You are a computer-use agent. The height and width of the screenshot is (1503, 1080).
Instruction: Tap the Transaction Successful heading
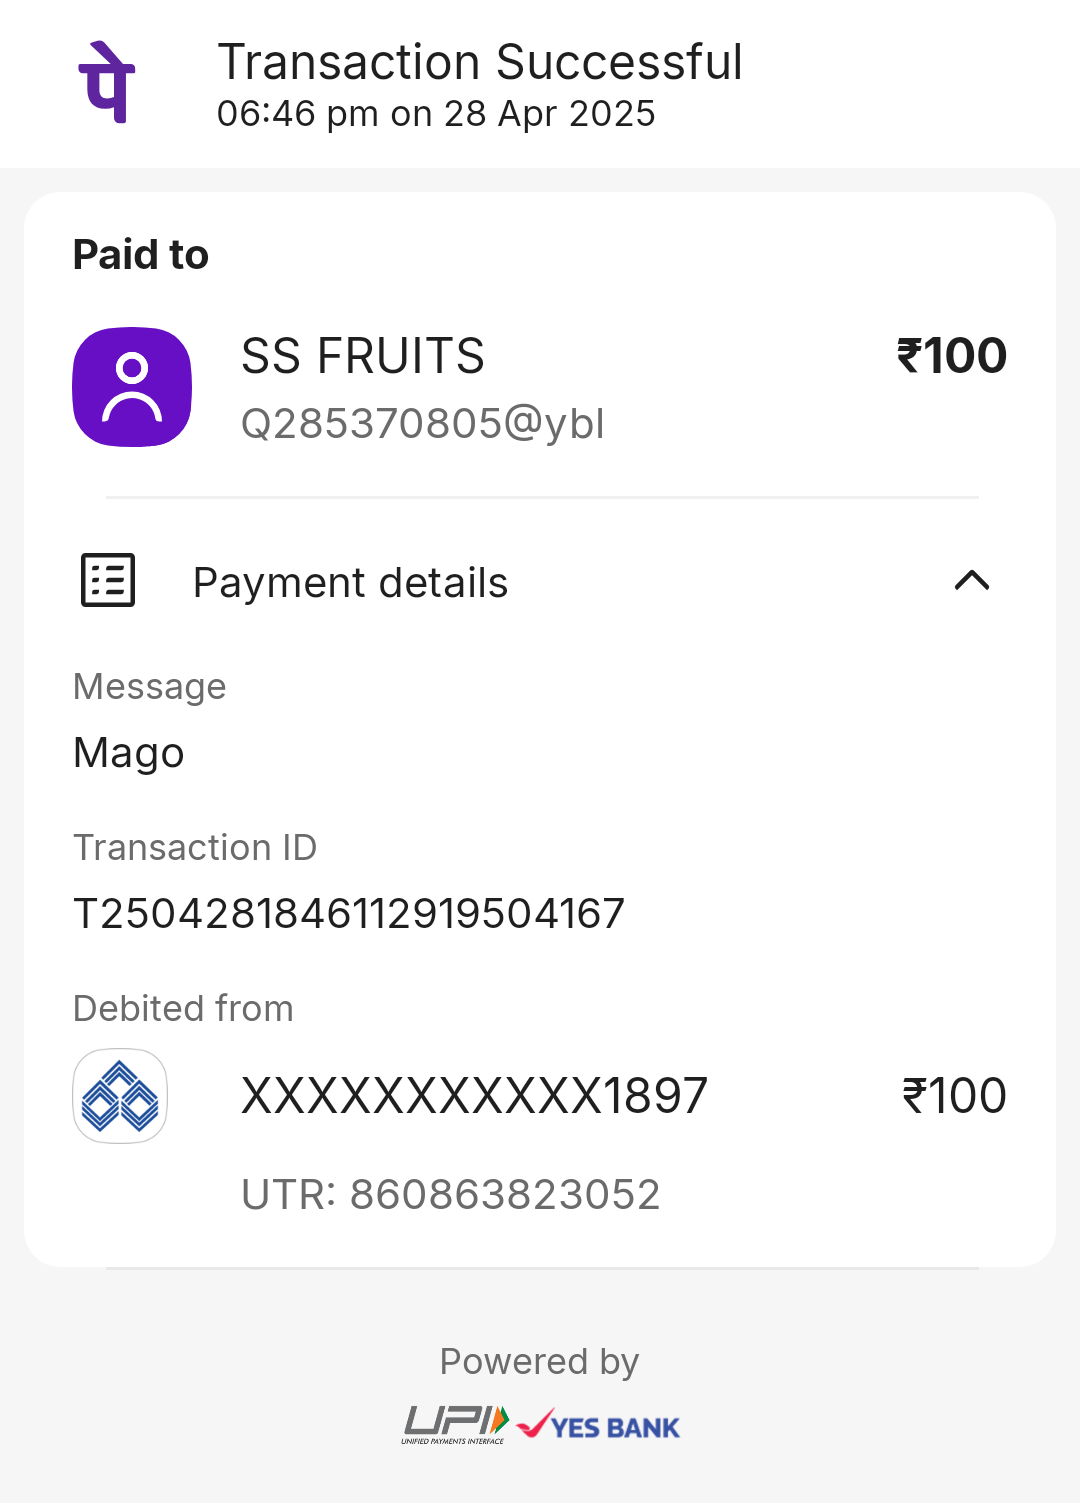480,62
